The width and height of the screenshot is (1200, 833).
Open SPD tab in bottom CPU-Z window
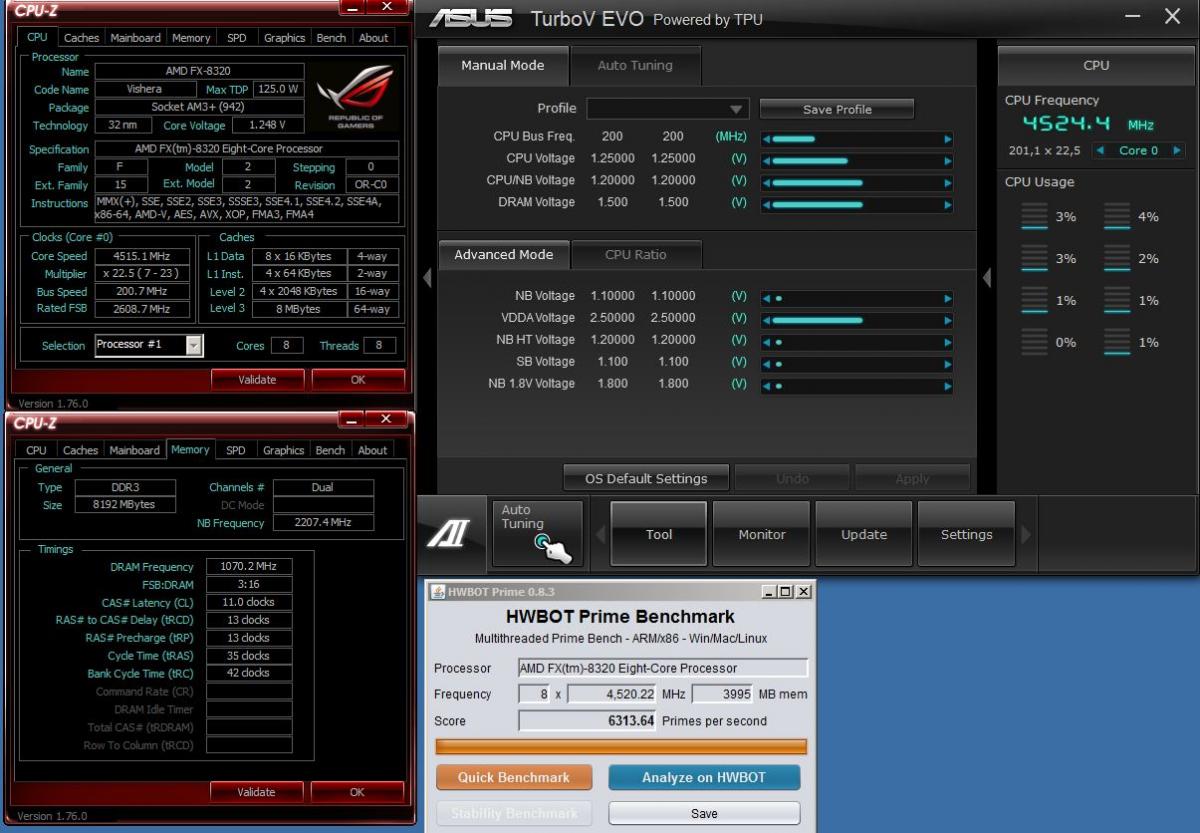(x=236, y=450)
